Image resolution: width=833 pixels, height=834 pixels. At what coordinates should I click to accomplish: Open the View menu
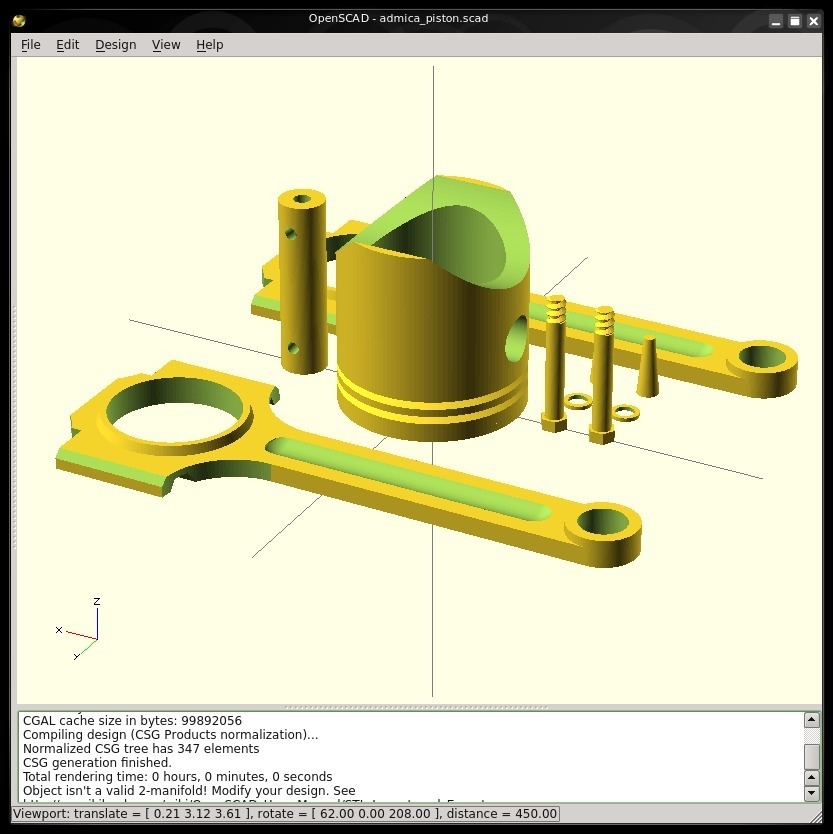pyautogui.click(x=166, y=45)
